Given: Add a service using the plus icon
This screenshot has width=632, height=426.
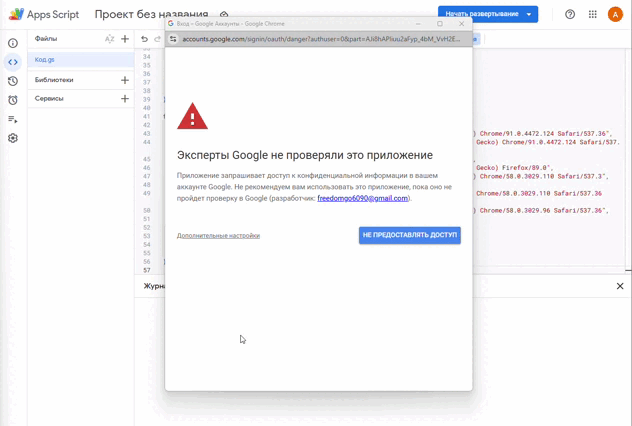Looking at the screenshot, I should point(125,99).
